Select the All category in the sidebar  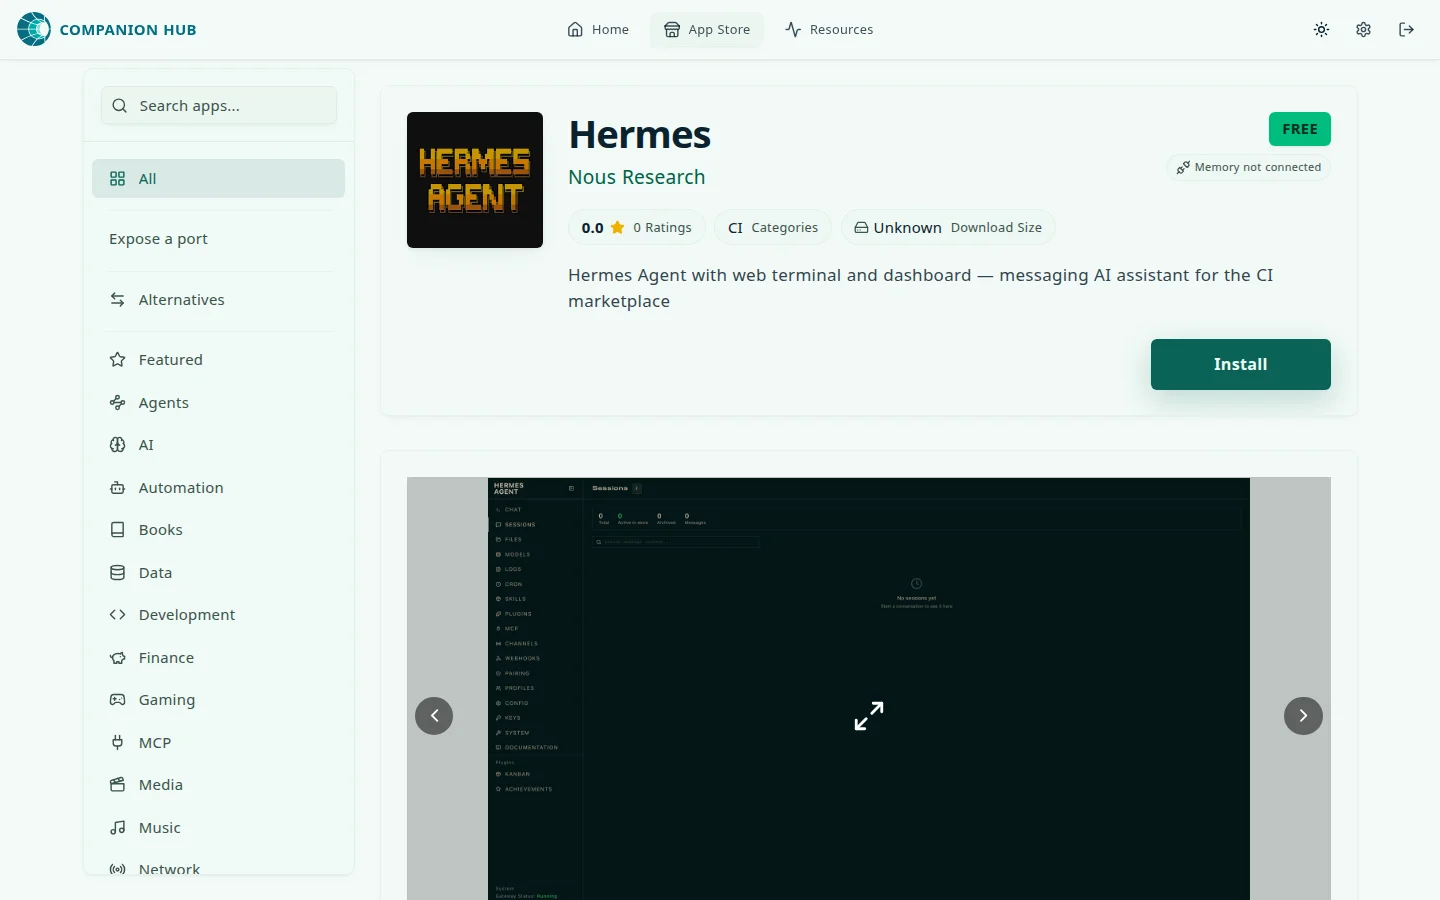pyautogui.click(x=218, y=178)
